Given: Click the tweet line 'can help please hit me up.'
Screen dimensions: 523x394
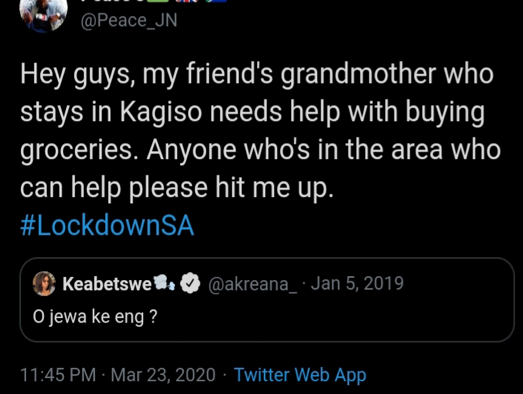Looking at the screenshot, I should [x=177, y=188].
